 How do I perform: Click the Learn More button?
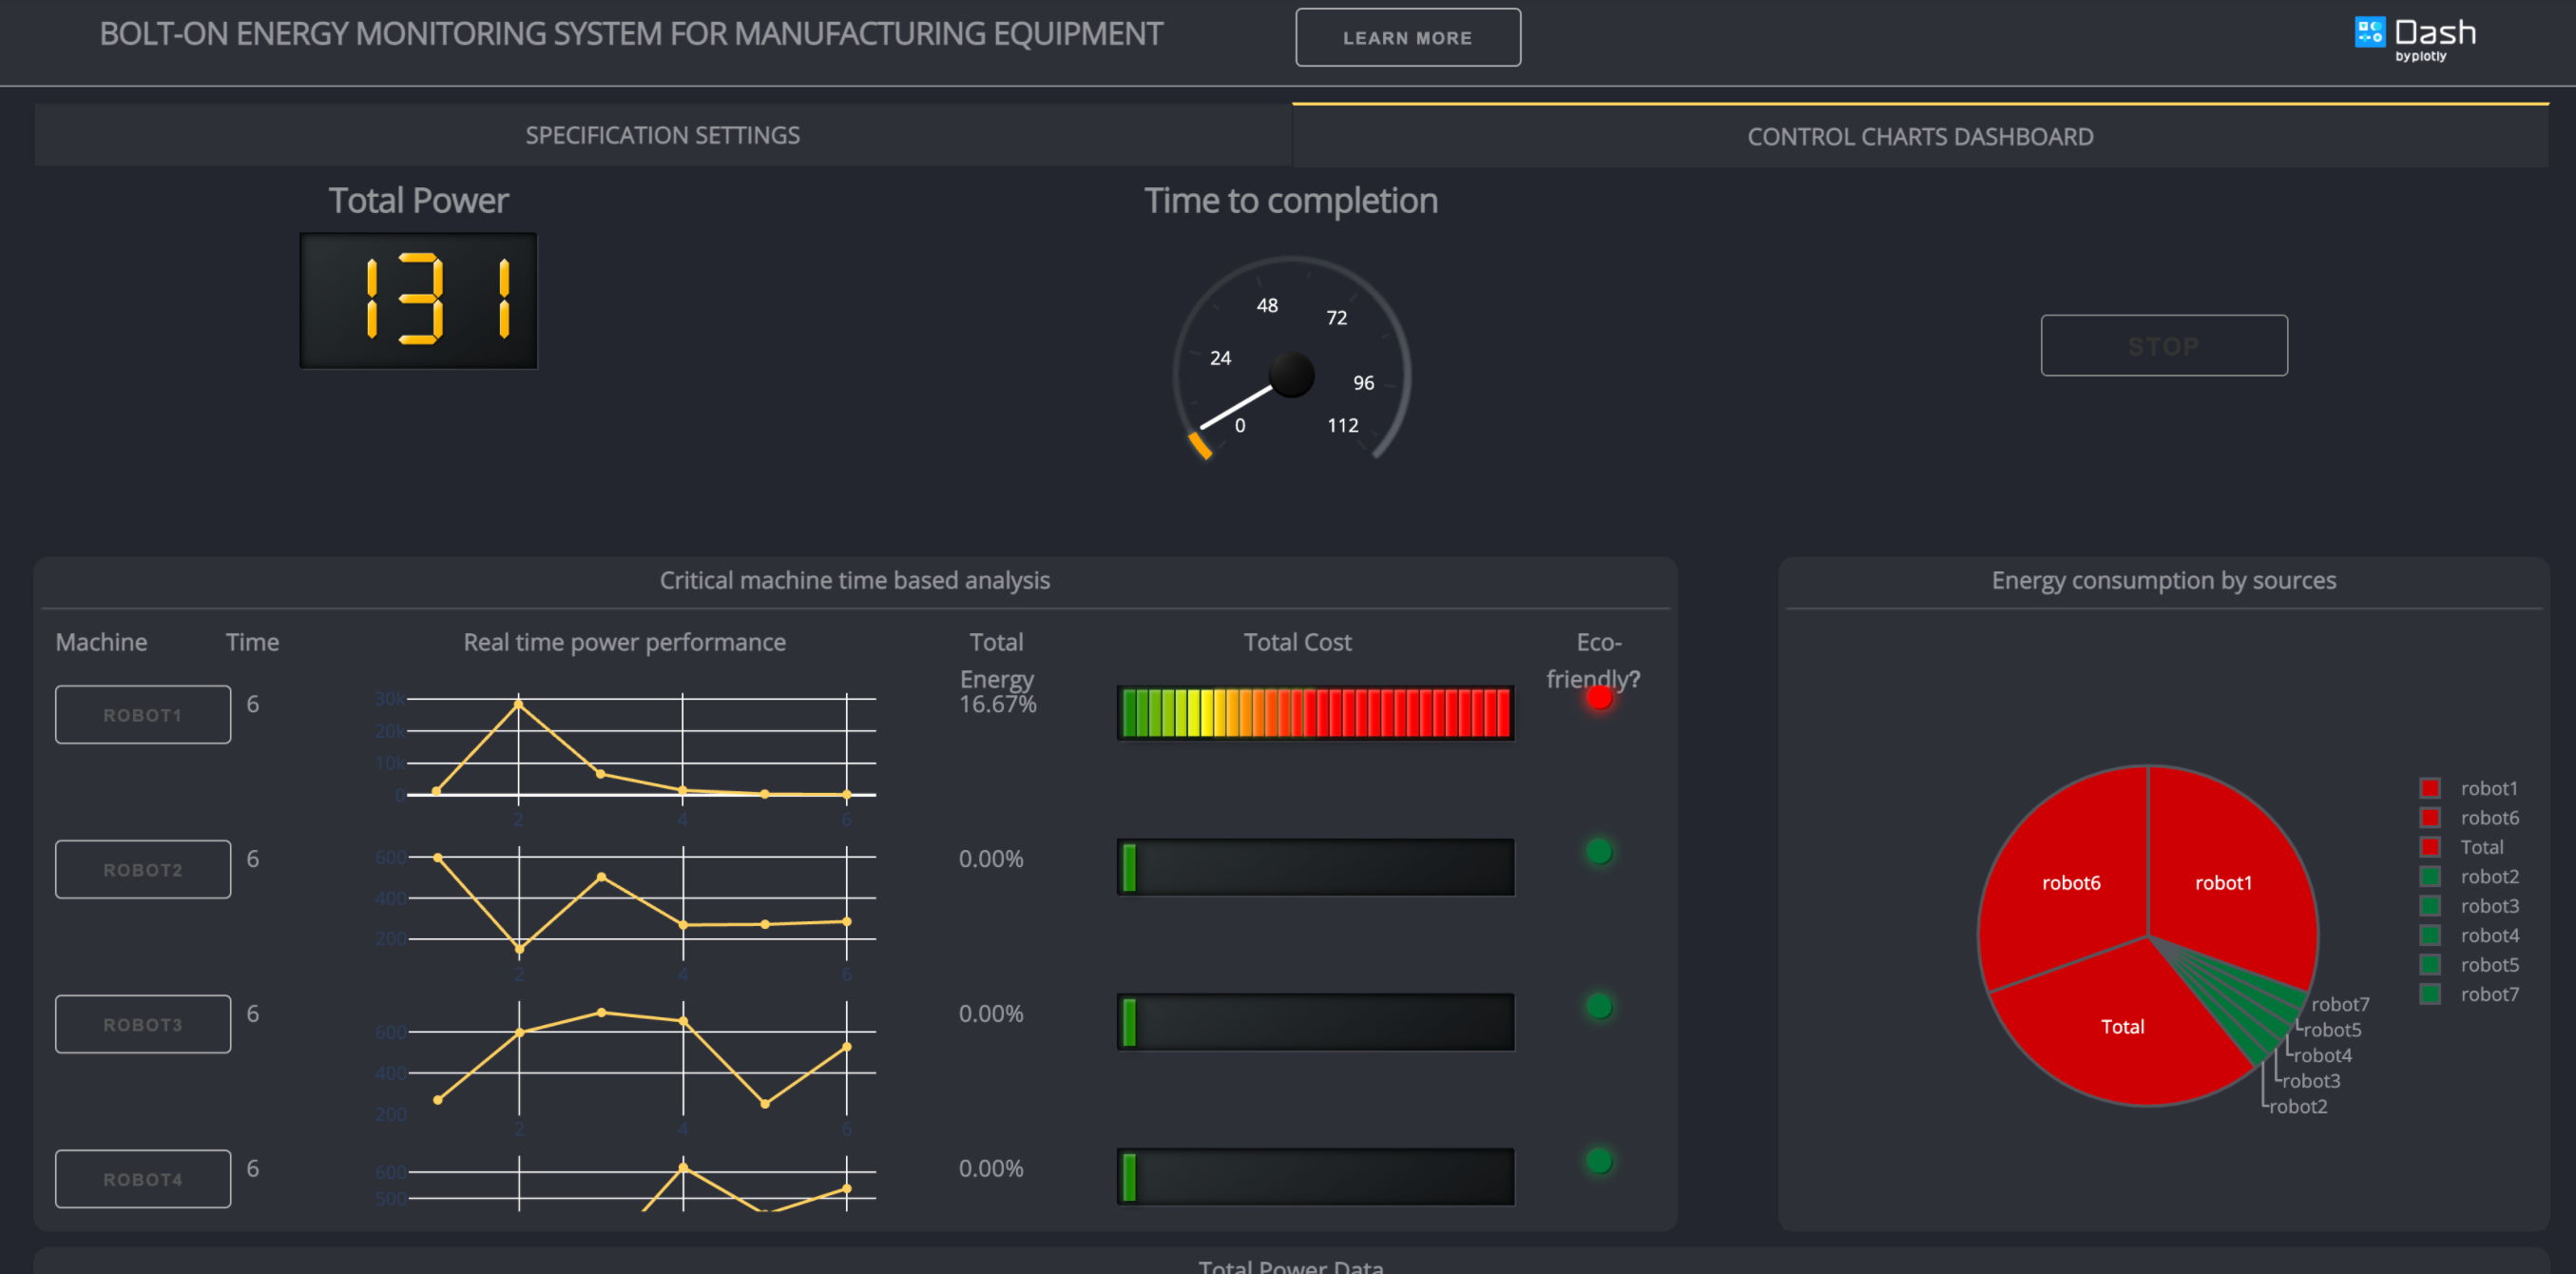click(1407, 38)
